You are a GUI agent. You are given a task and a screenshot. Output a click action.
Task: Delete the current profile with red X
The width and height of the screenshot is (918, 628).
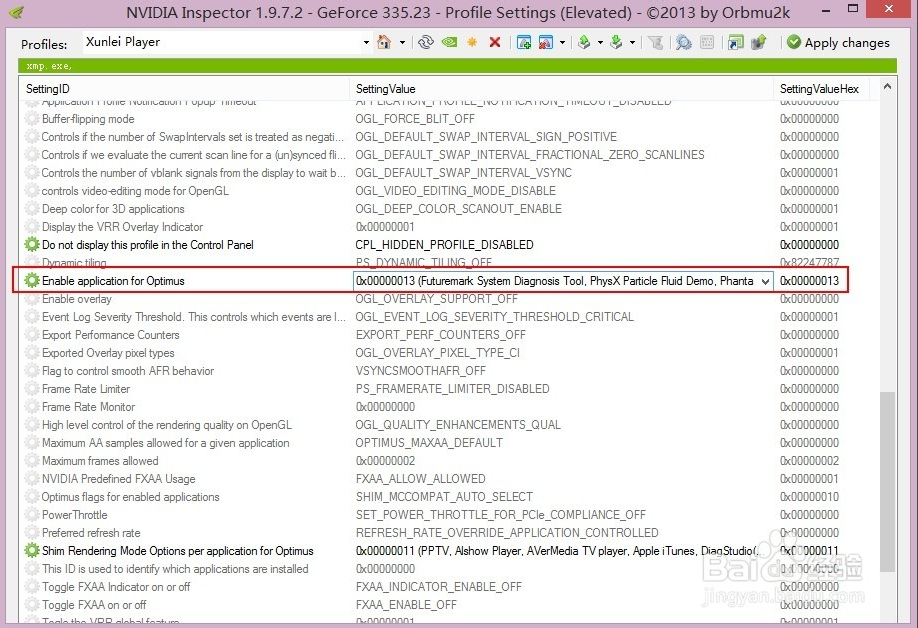pyautogui.click(x=495, y=42)
